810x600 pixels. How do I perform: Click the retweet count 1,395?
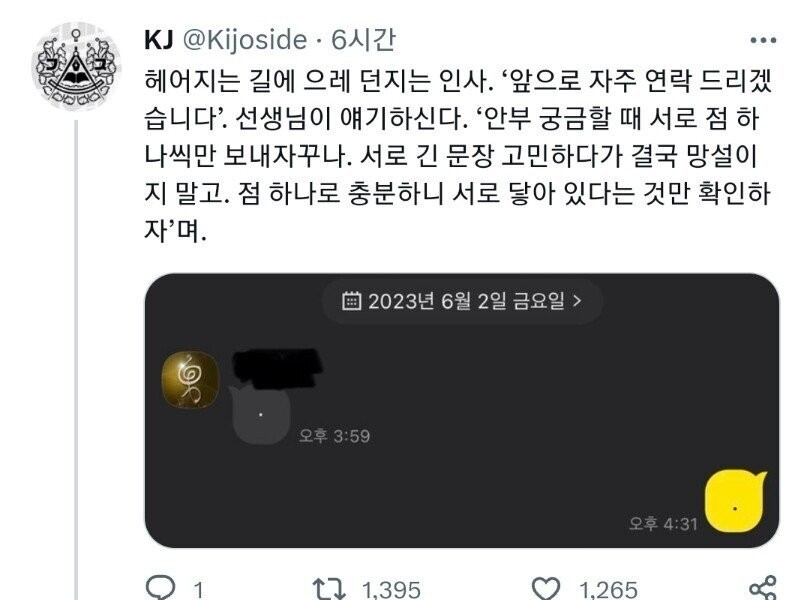click(391, 590)
